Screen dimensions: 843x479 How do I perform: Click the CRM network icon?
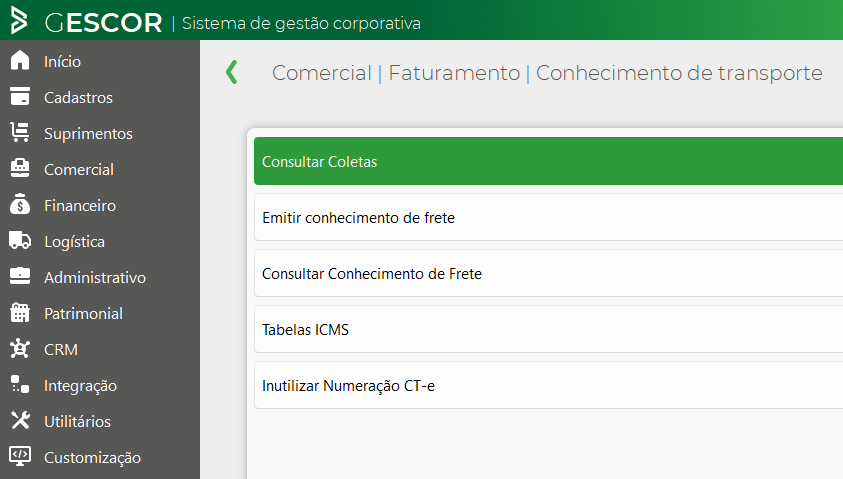20,348
